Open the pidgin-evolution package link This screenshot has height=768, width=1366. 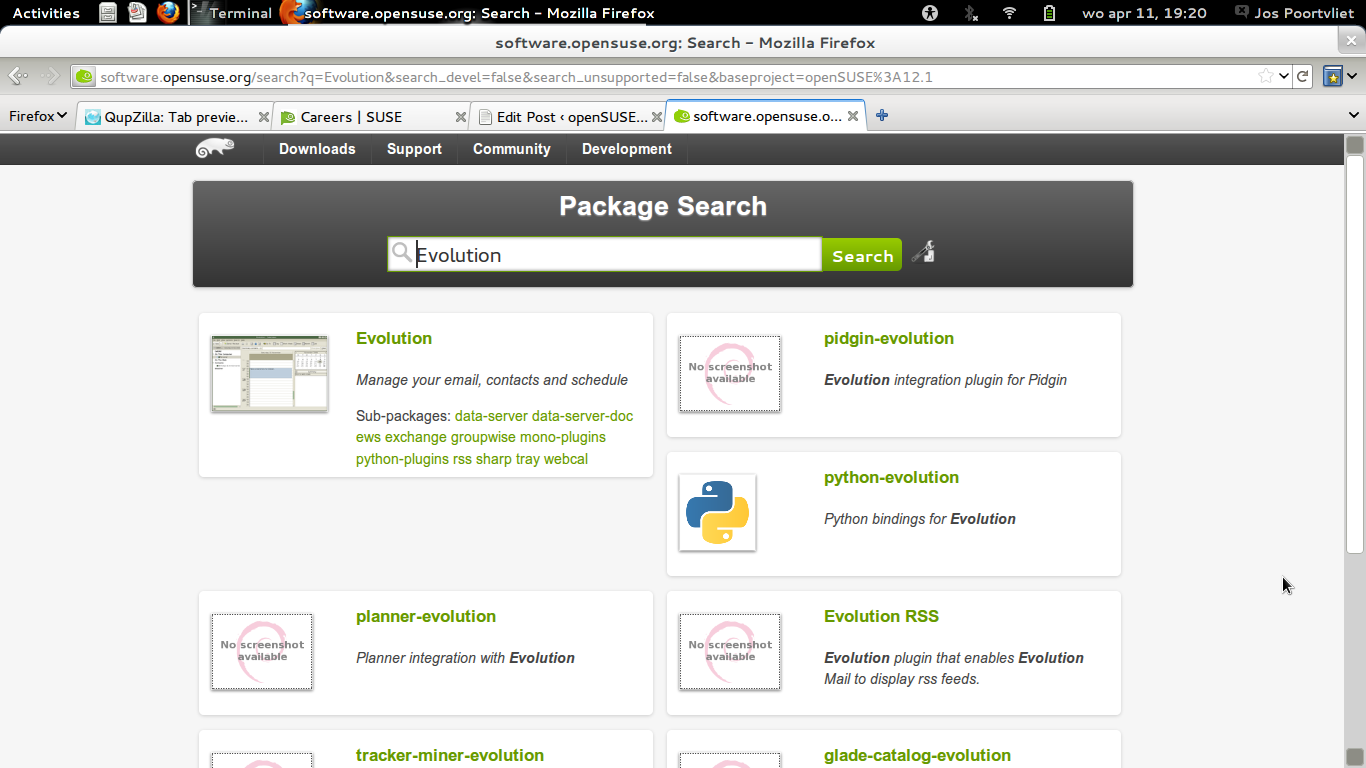tap(888, 338)
